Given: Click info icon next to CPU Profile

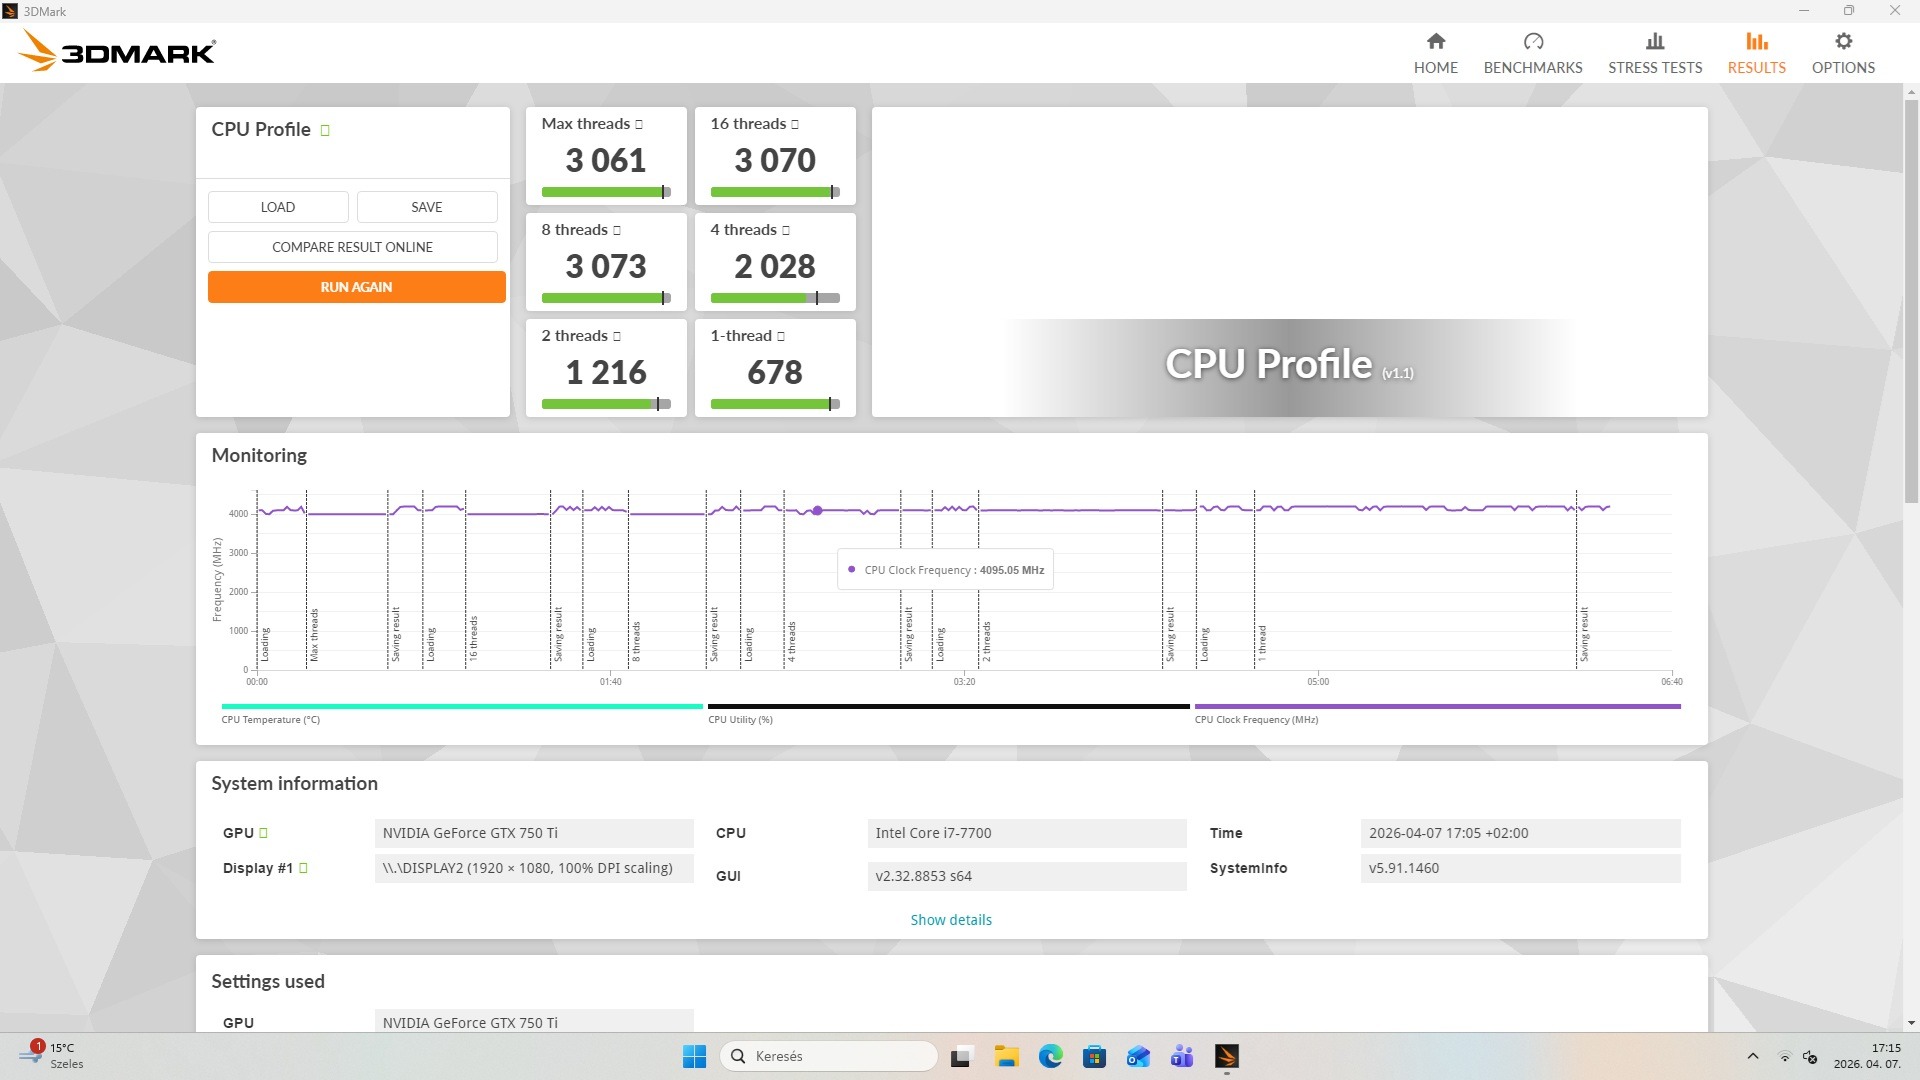Looking at the screenshot, I should [325, 130].
